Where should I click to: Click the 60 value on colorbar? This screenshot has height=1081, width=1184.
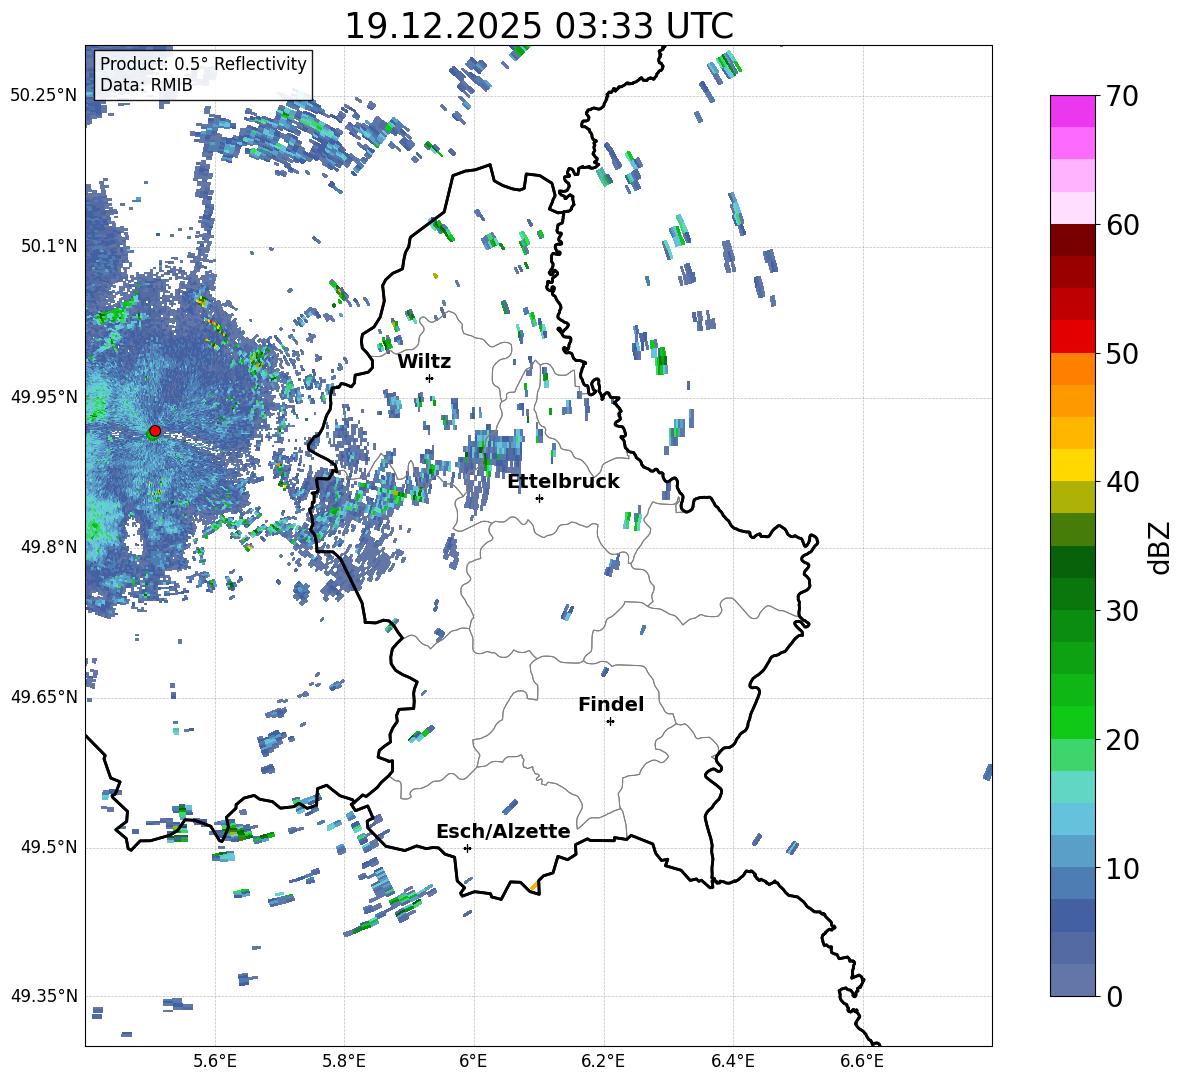1122,225
